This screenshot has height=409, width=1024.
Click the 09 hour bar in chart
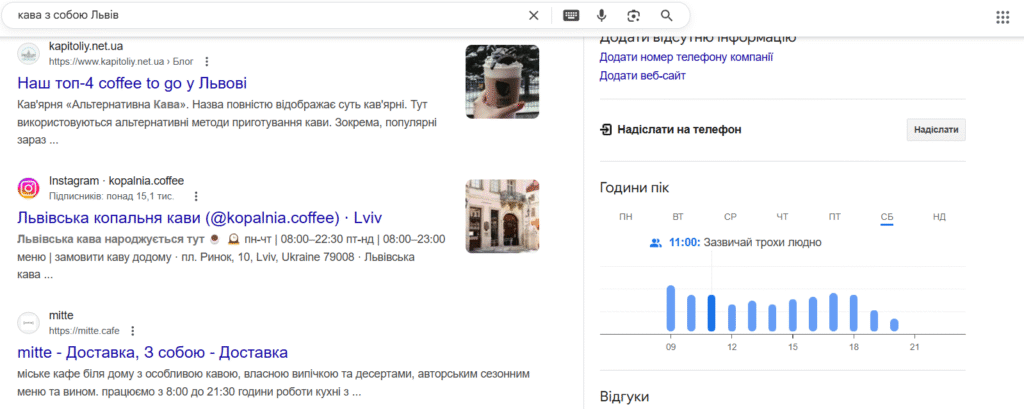(x=671, y=308)
